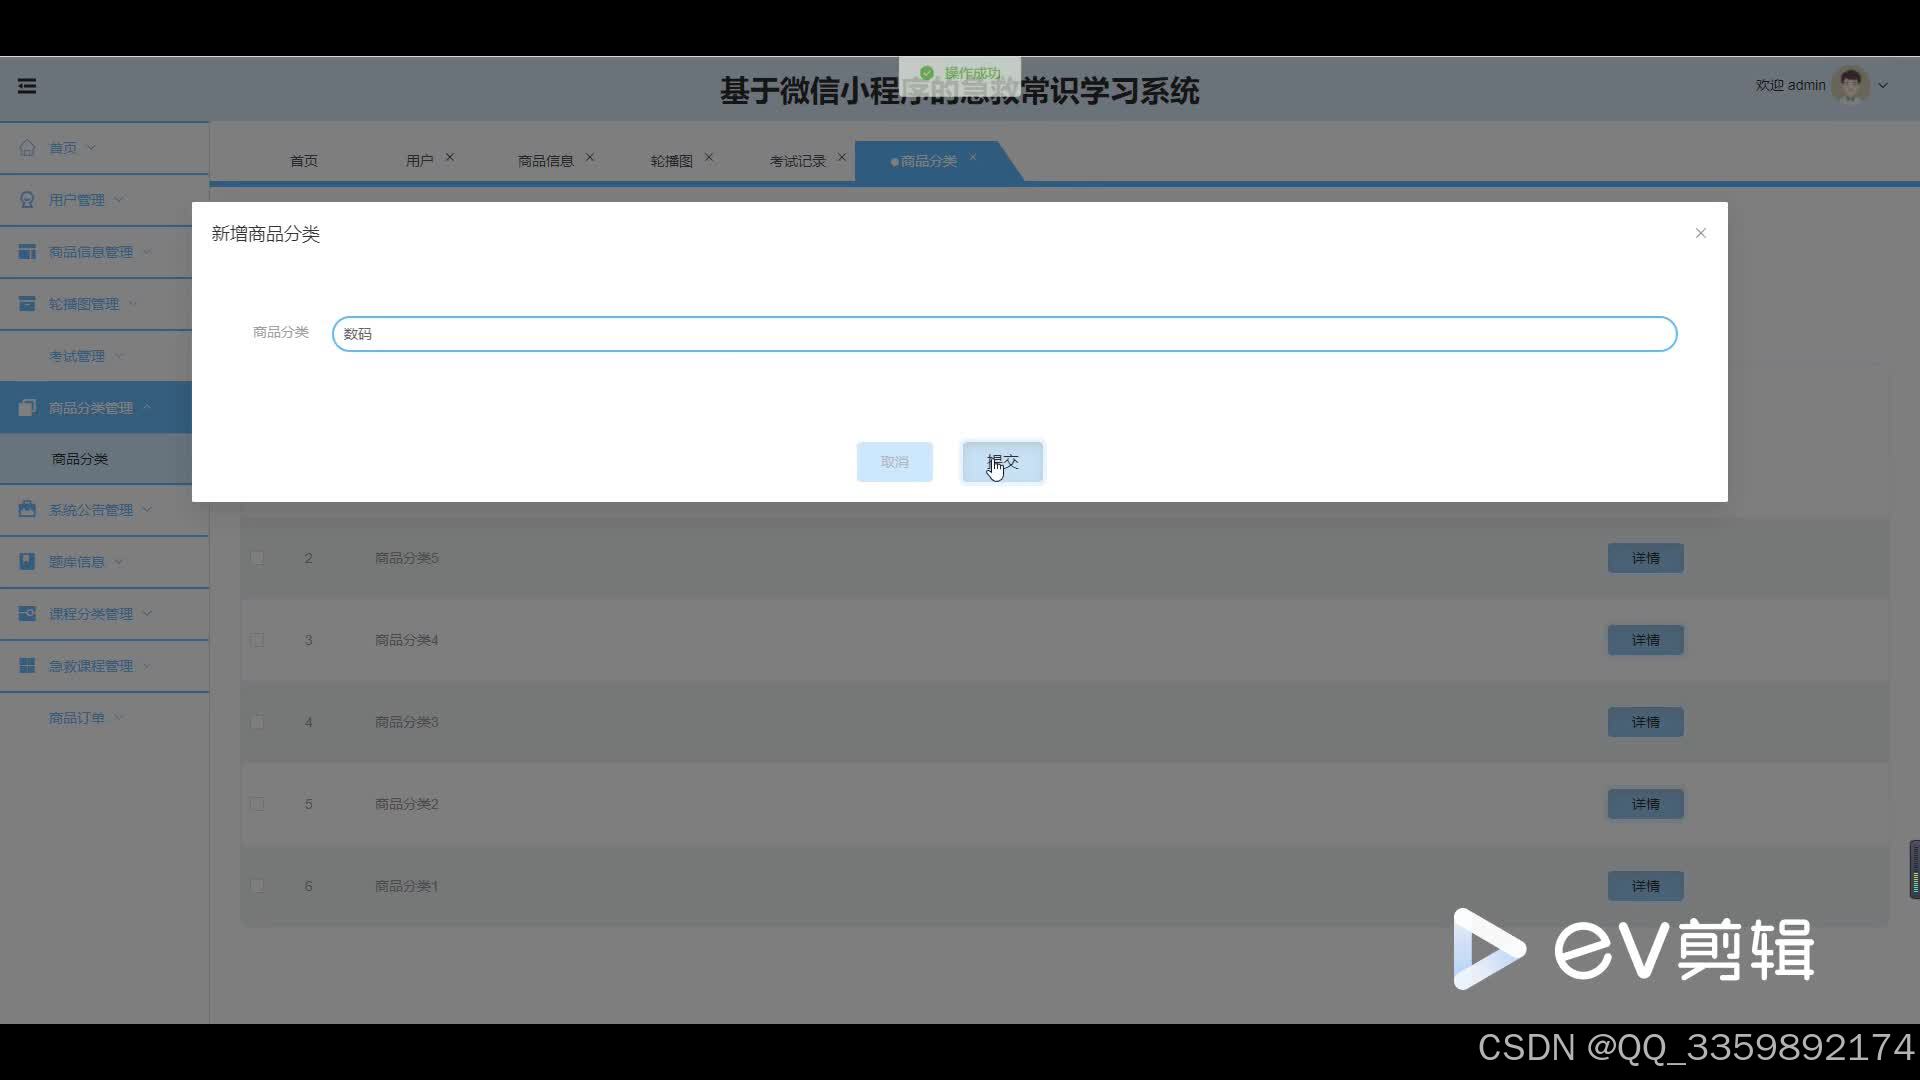Click the 商品信息管理 sidebar icon
This screenshot has height=1080, width=1920.
point(27,252)
